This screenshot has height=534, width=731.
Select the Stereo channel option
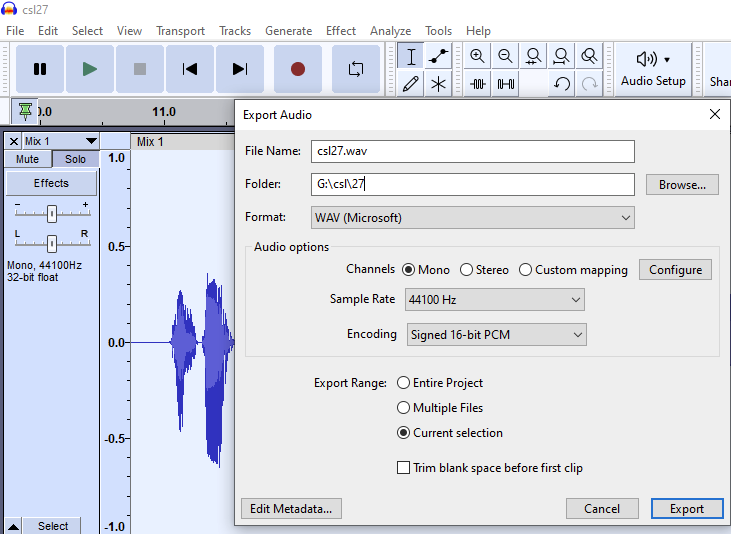coord(467,270)
